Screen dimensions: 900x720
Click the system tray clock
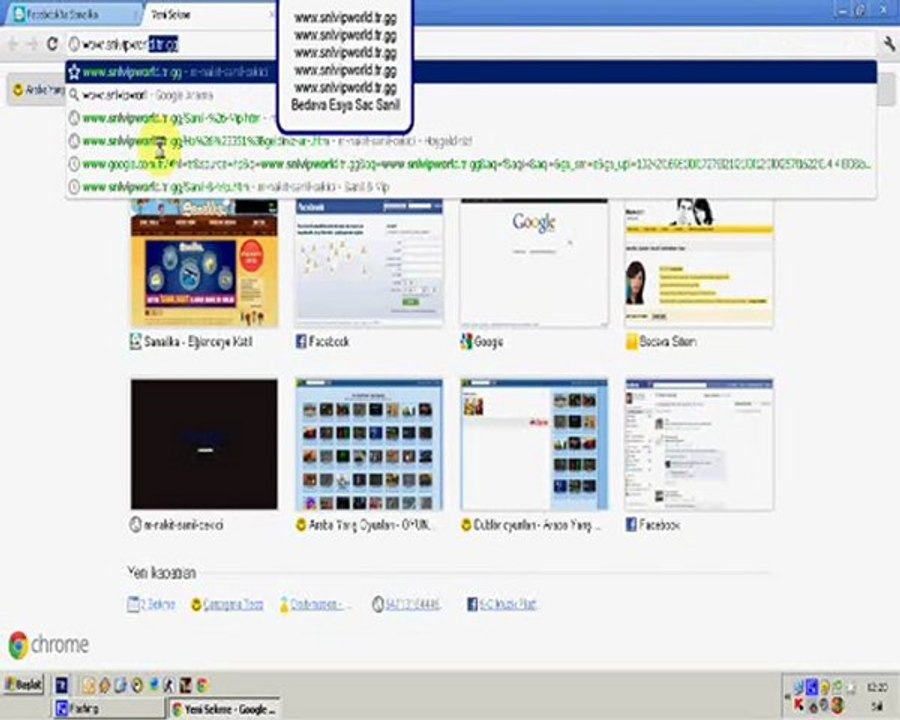[x=877, y=687]
